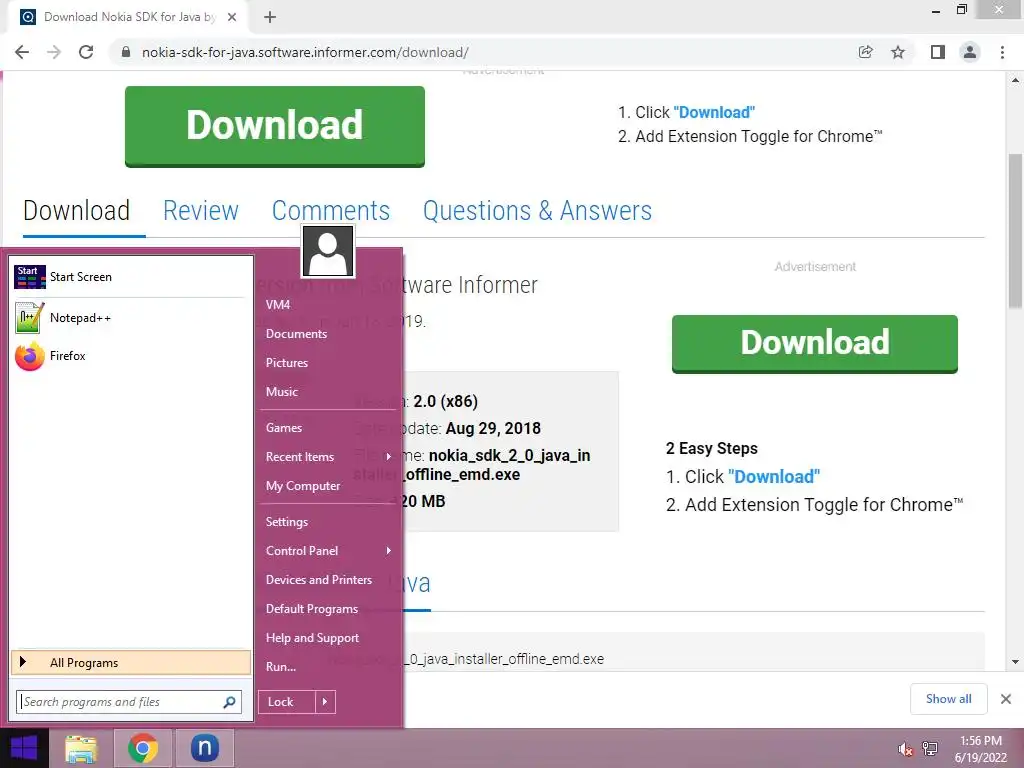Expand the Control Panel submenu arrow
1024x768 pixels.
click(389, 551)
